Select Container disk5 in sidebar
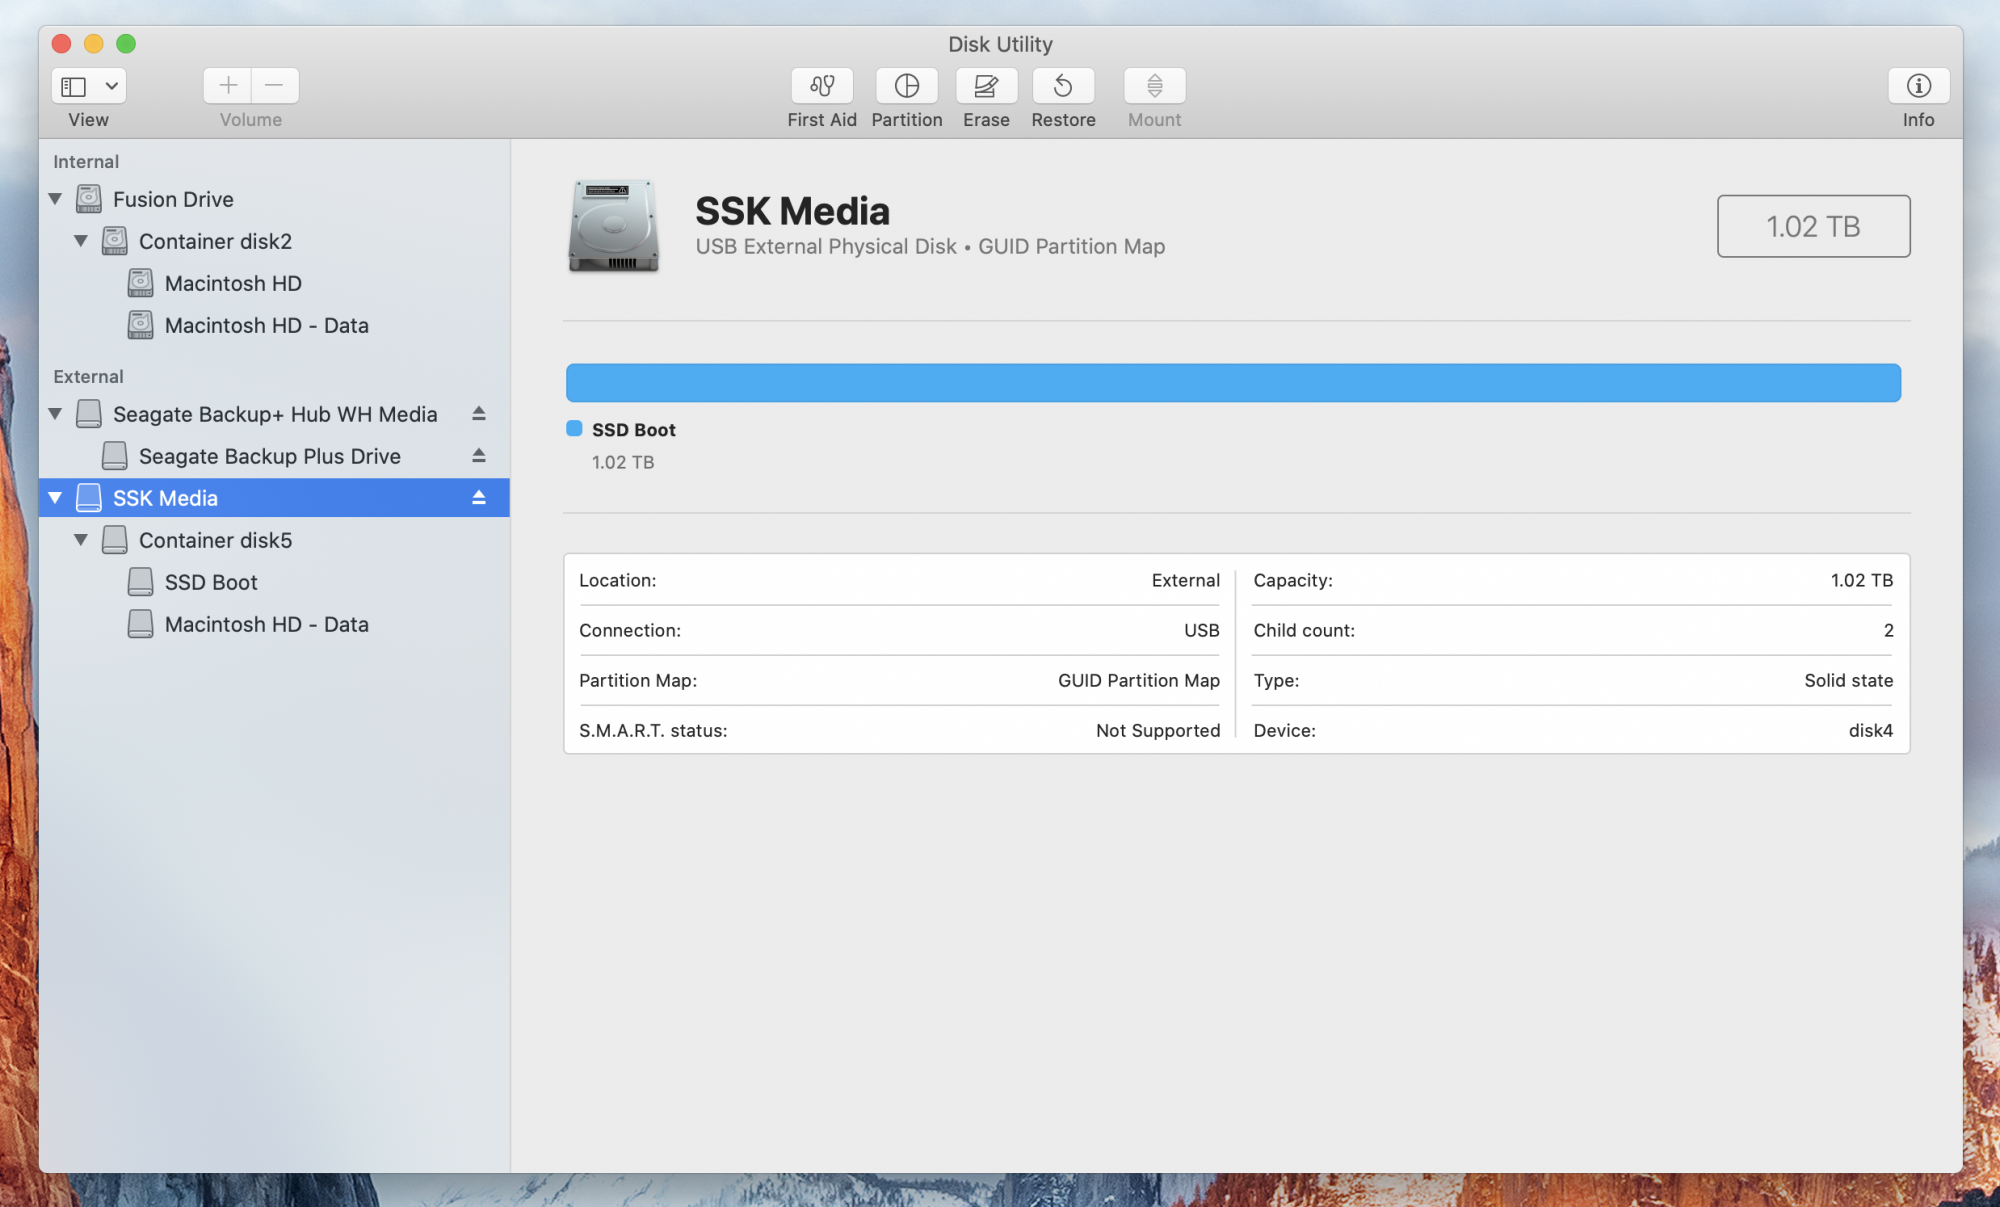This screenshot has height=1207, width=2000. point(274,540)
